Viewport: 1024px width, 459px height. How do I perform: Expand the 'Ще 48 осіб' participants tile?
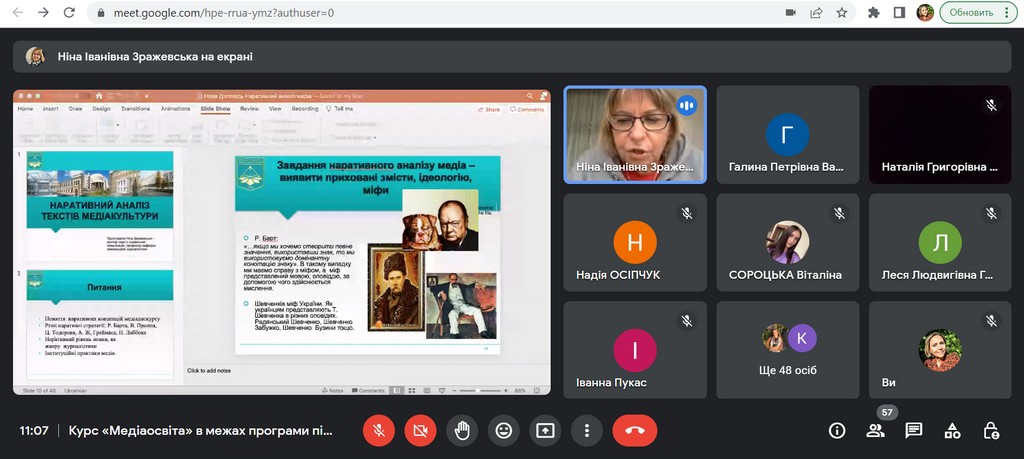(787, 350)
